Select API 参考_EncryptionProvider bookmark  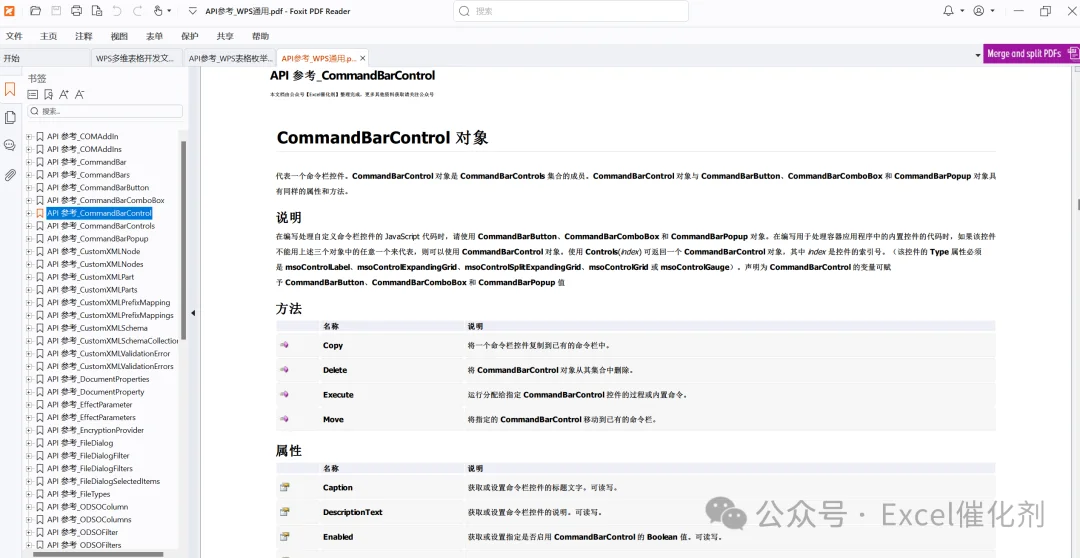coord(95,430)
